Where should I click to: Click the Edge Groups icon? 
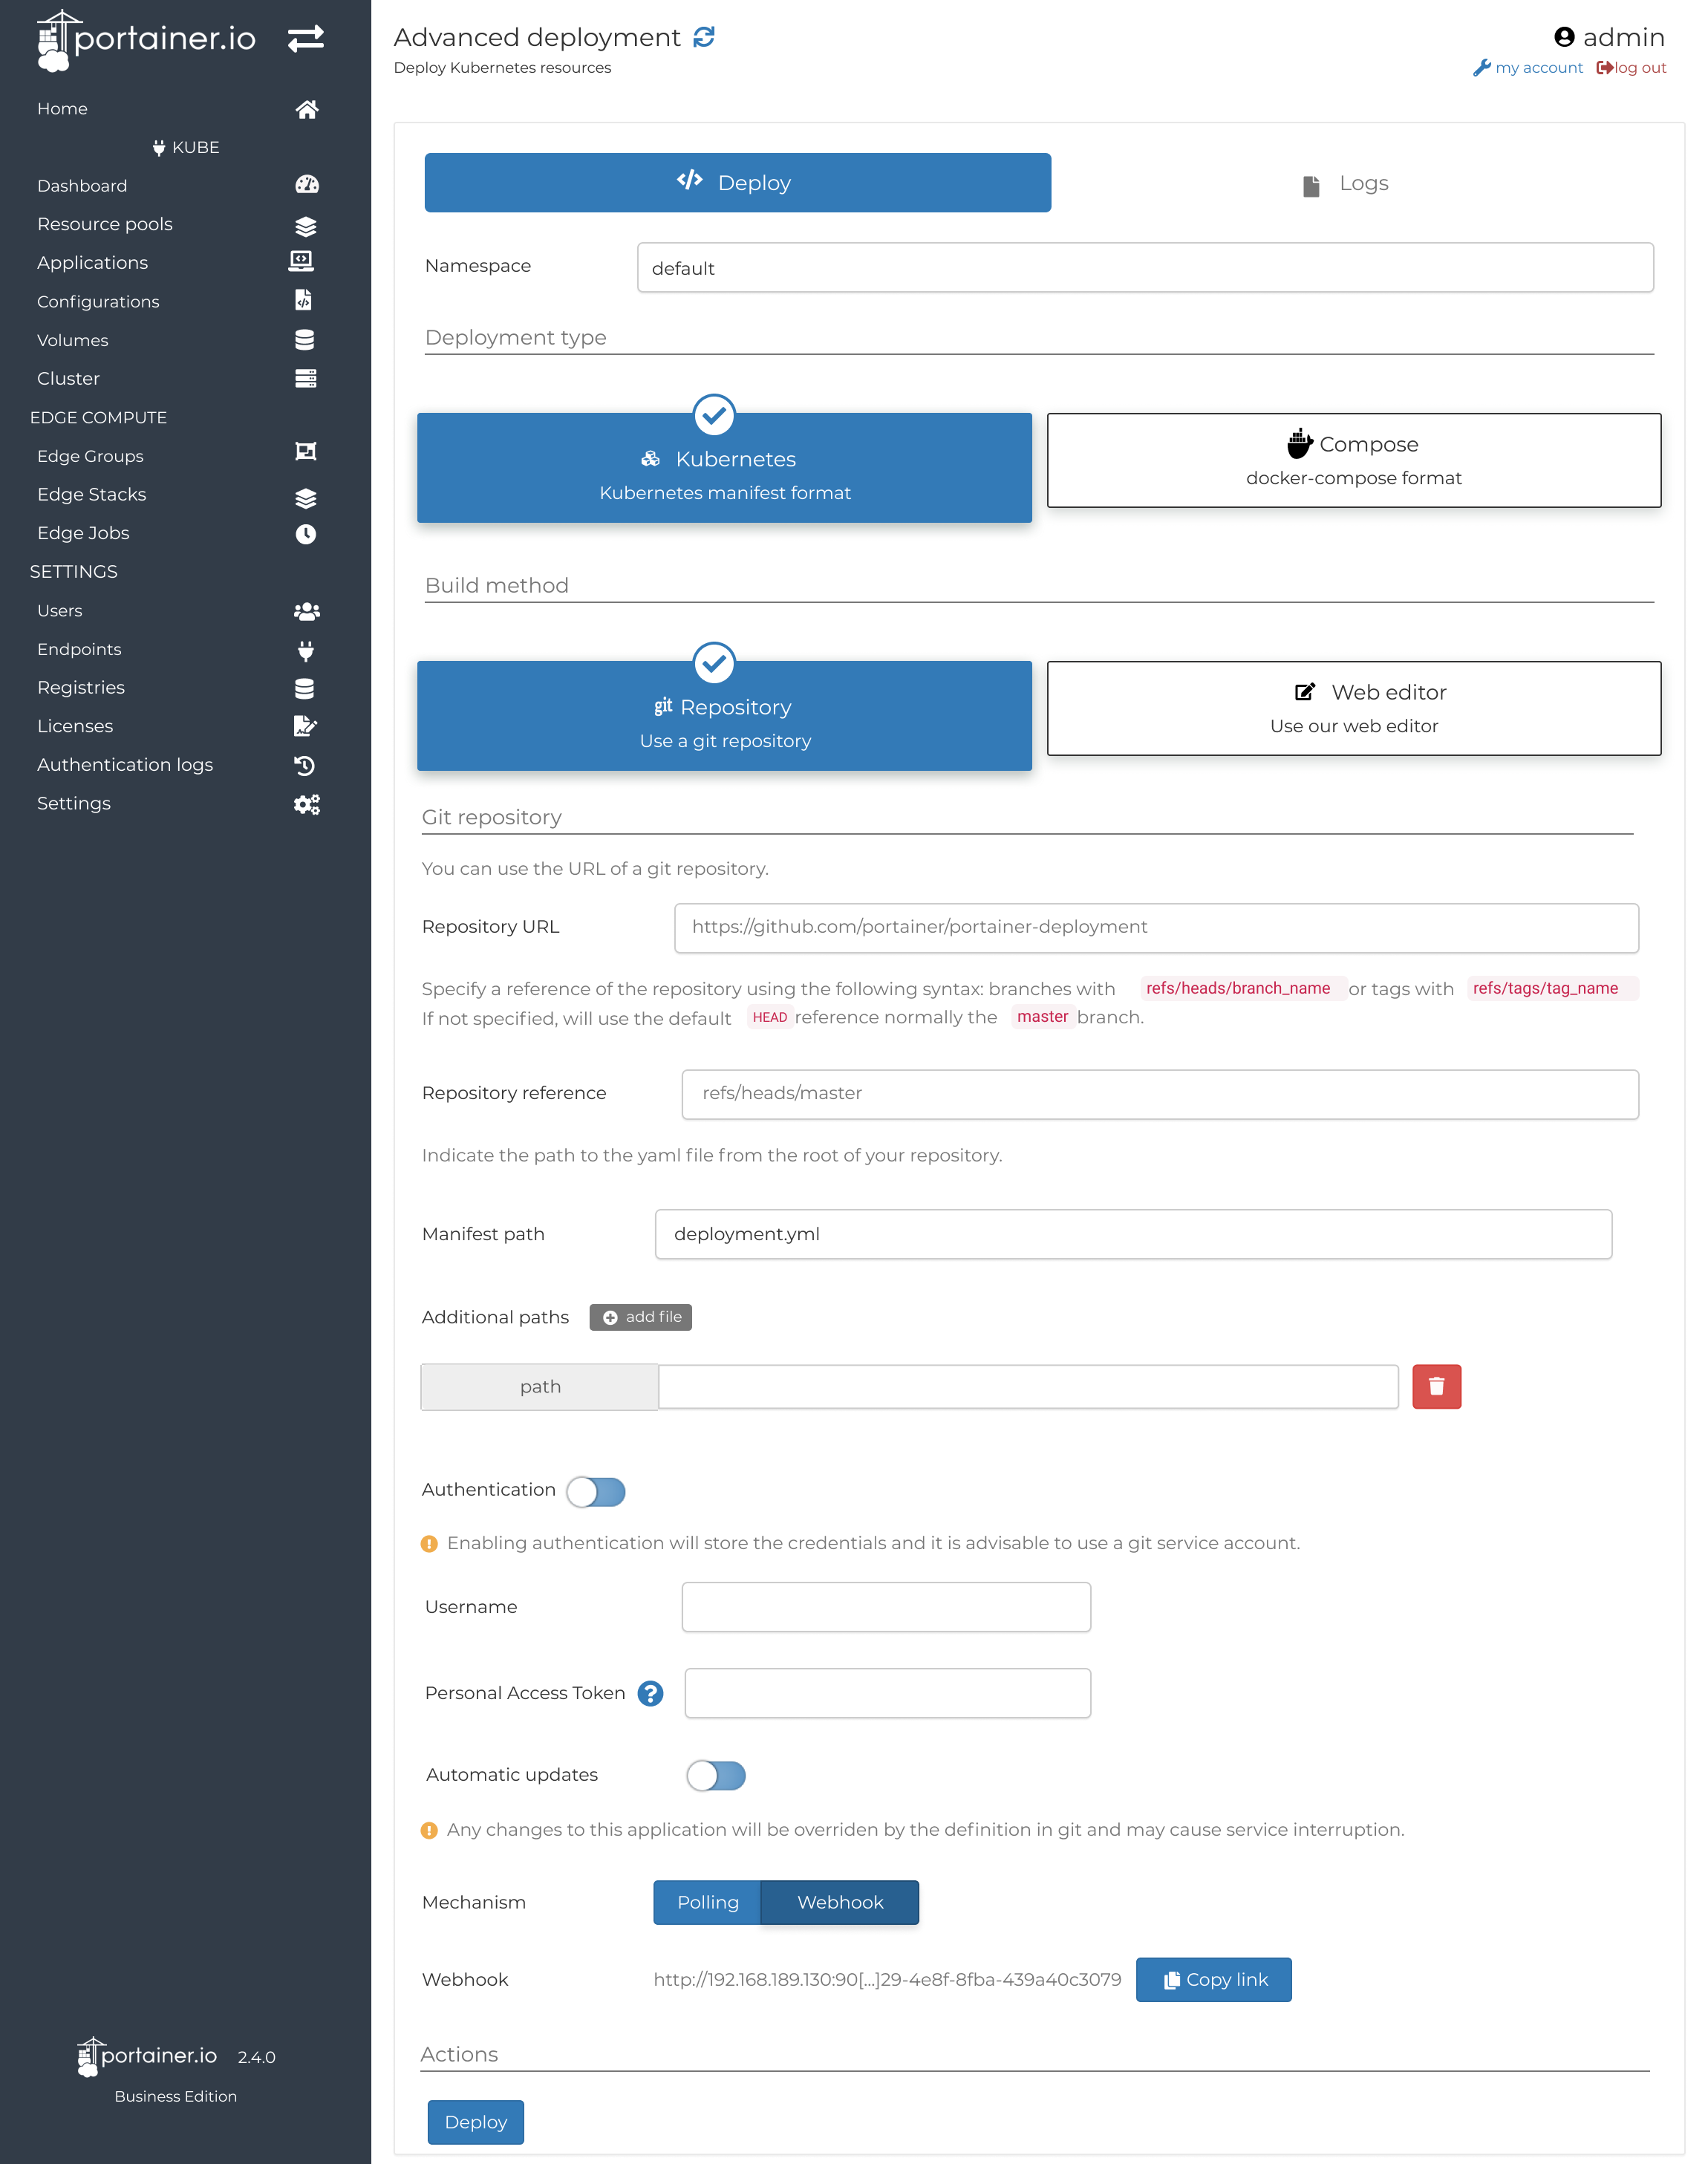[306, 452]
